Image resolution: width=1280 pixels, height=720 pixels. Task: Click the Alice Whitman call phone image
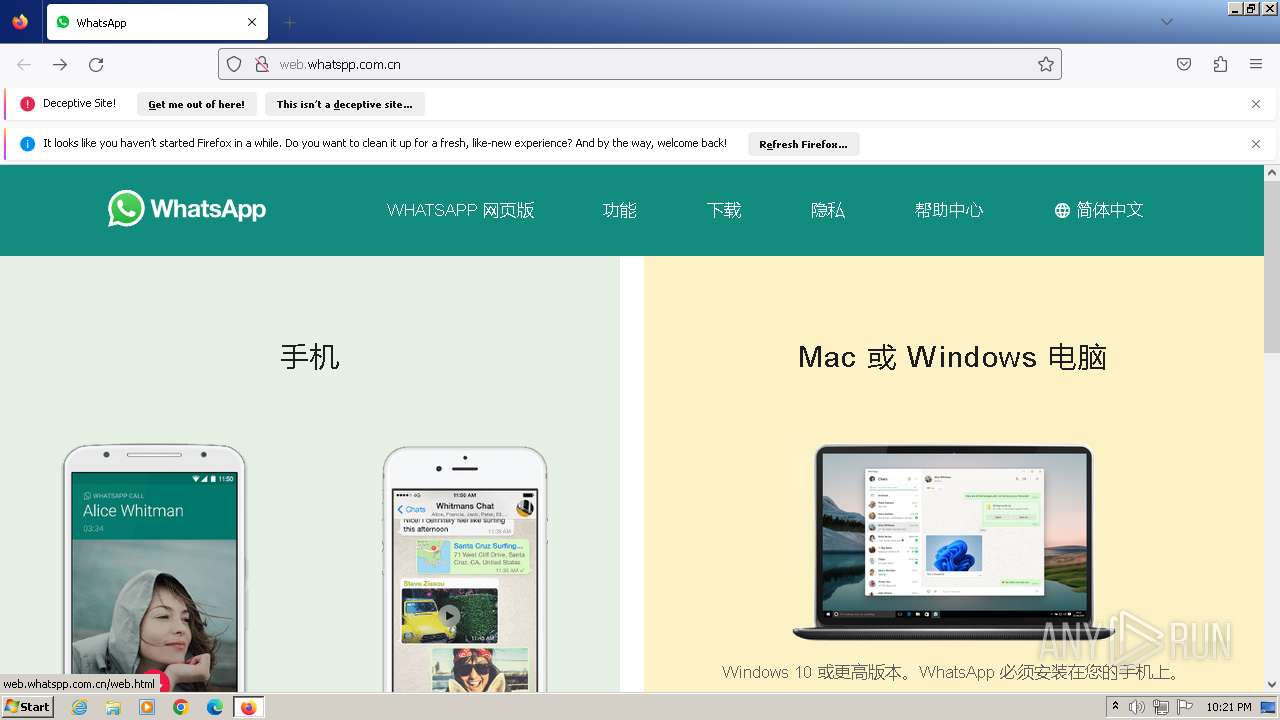pos(154,568)
